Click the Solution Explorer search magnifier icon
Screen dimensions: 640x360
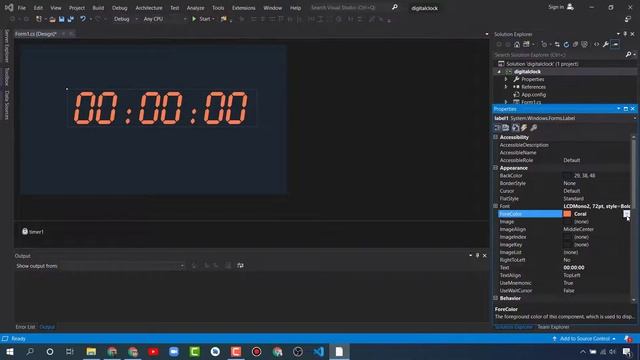tap(629, 55)
